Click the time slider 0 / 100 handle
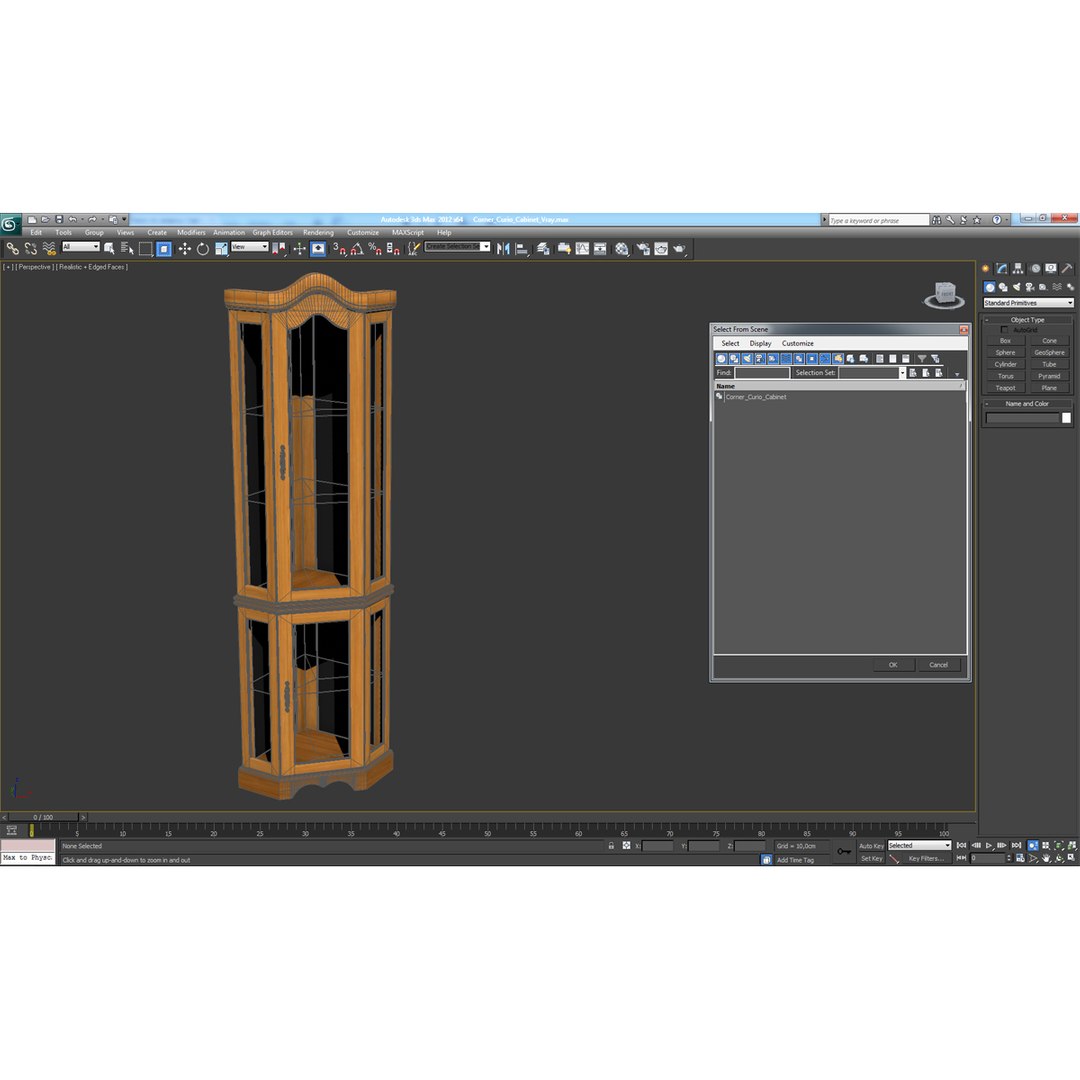 [x=43, y=818]
